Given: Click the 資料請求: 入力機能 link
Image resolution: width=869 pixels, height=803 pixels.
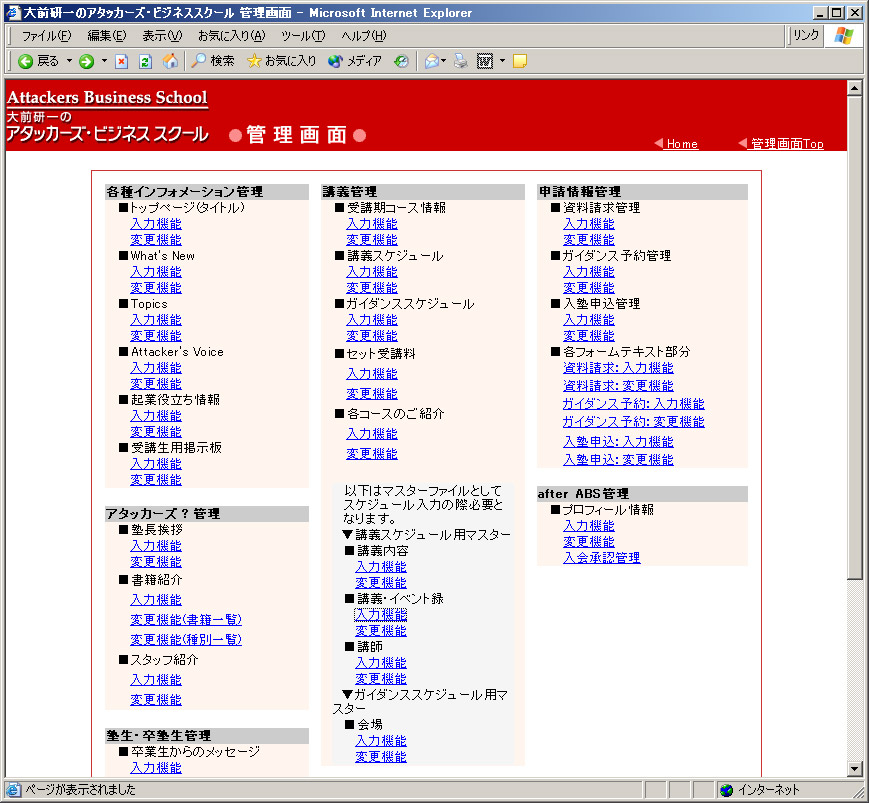Looking at the screenshot, I should tap(618, 368).
